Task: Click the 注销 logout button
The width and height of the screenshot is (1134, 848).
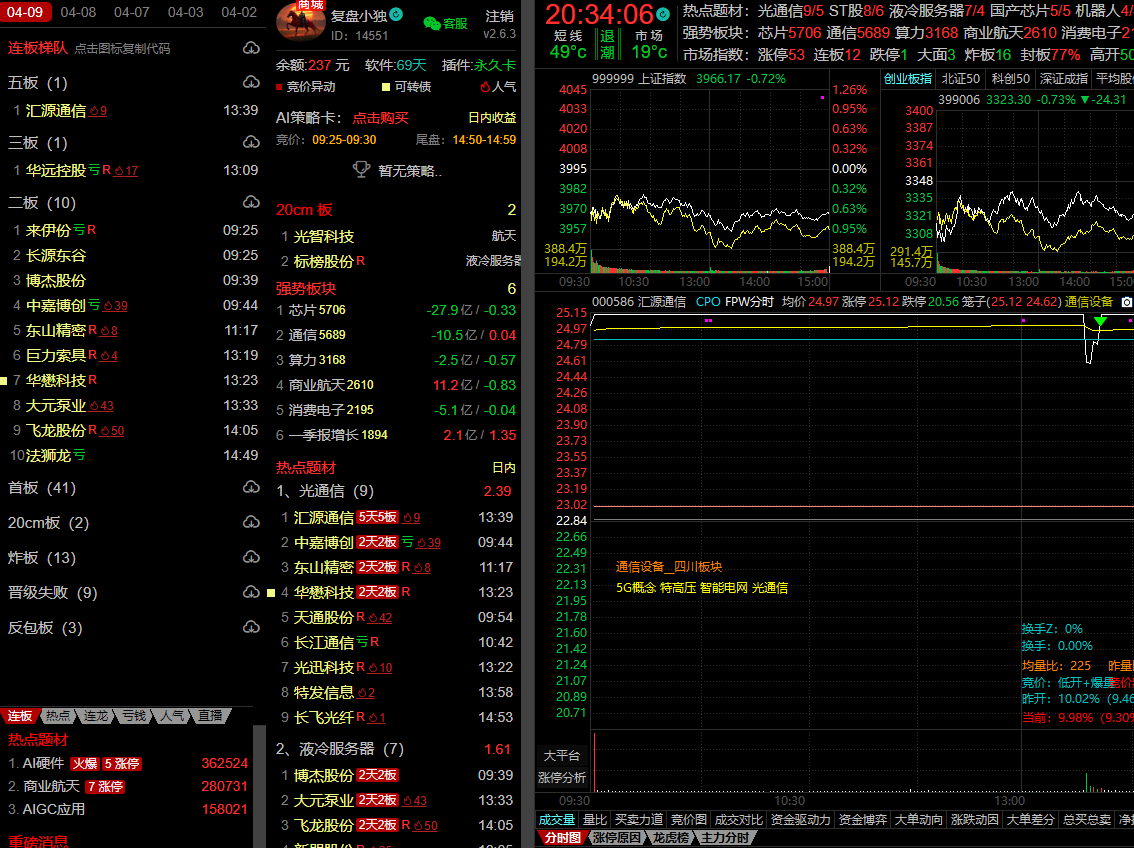Action: 499,16
